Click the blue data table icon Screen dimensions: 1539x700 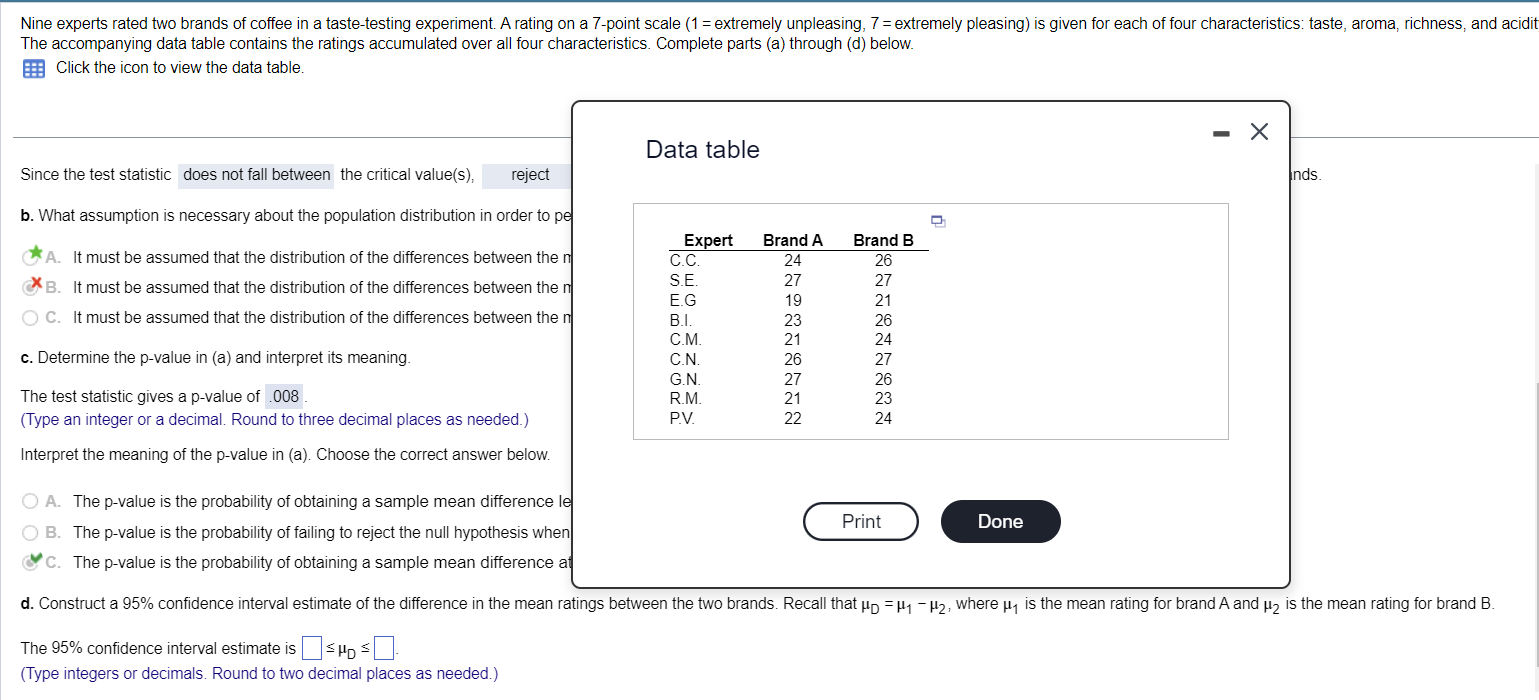[33, 67]
